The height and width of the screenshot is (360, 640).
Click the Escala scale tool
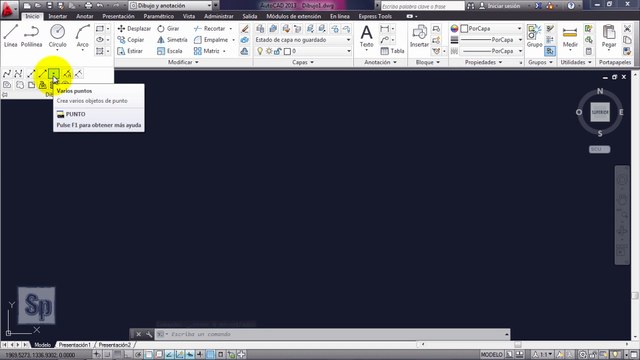(x=170, y=51)
